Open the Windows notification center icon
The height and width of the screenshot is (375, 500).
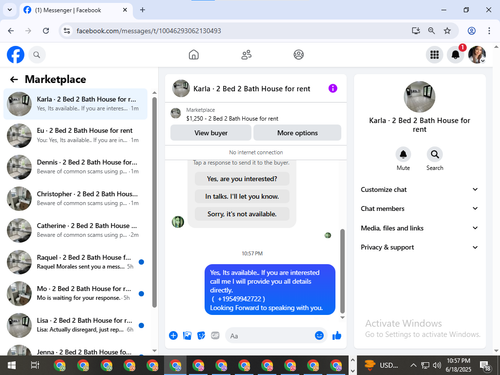click(x=484, y=366)
